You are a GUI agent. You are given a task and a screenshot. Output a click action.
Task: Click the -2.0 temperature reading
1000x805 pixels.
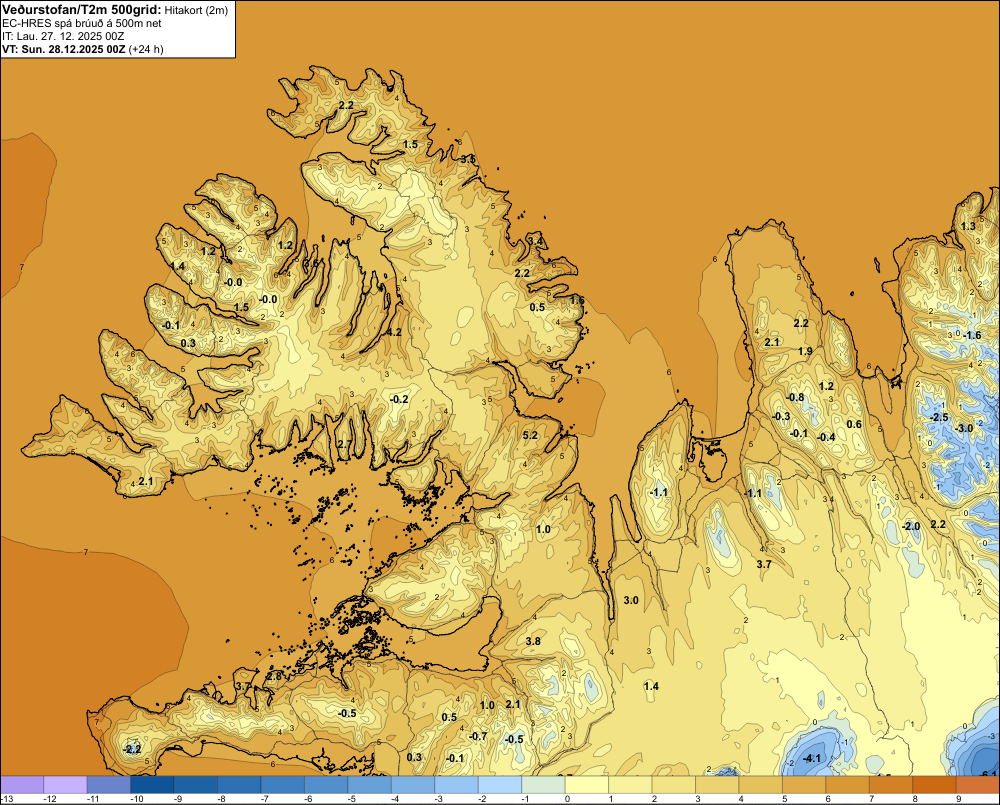click(x=911, y=526)
